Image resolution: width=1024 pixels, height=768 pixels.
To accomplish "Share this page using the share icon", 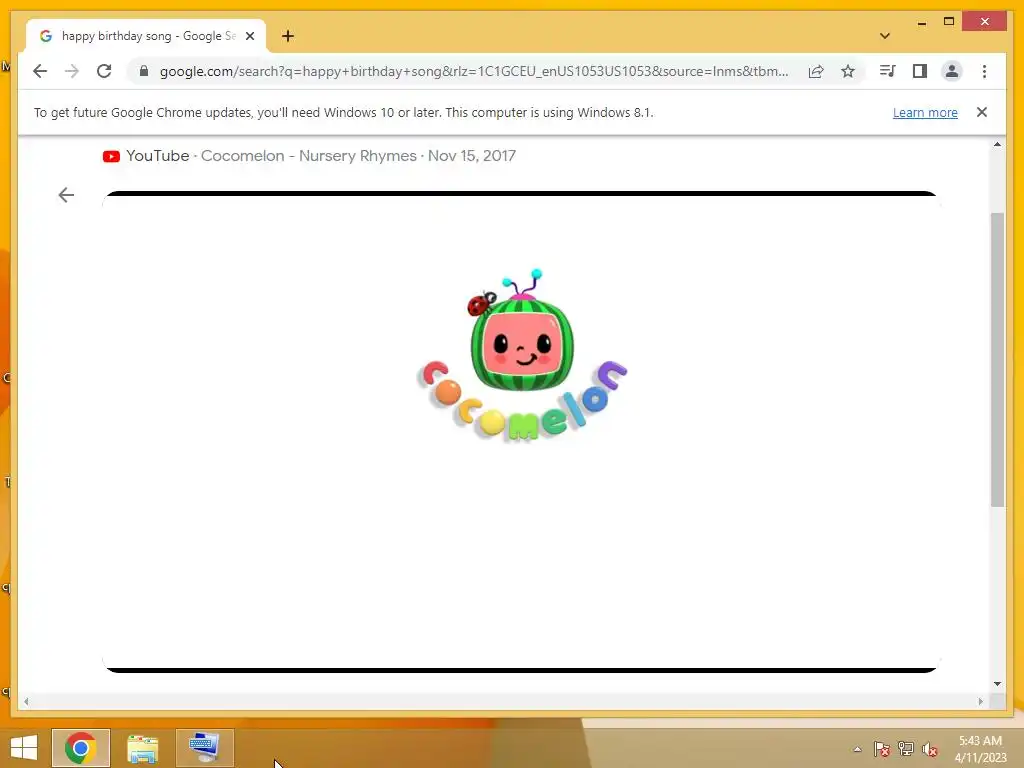I will tap(816, 71).
